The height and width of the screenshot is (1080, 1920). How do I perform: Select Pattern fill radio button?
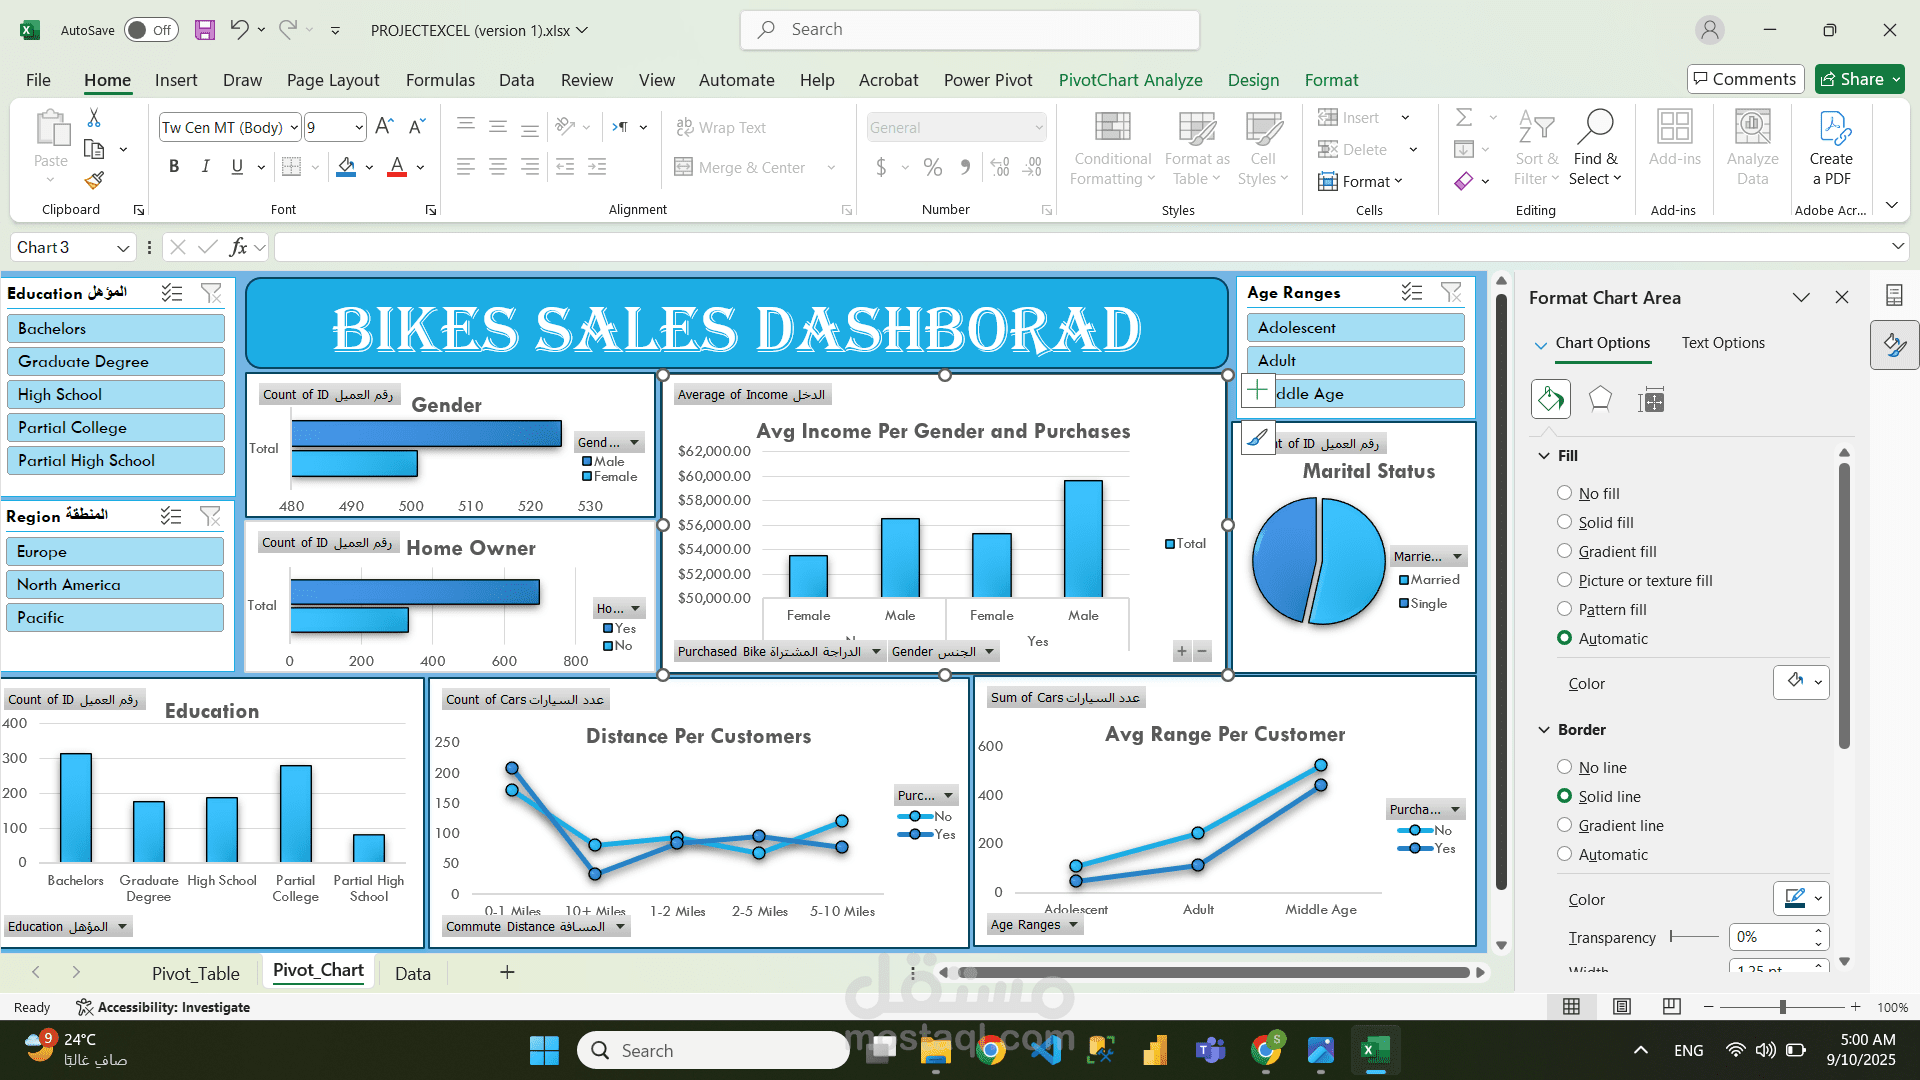[x=1565, y=609]
